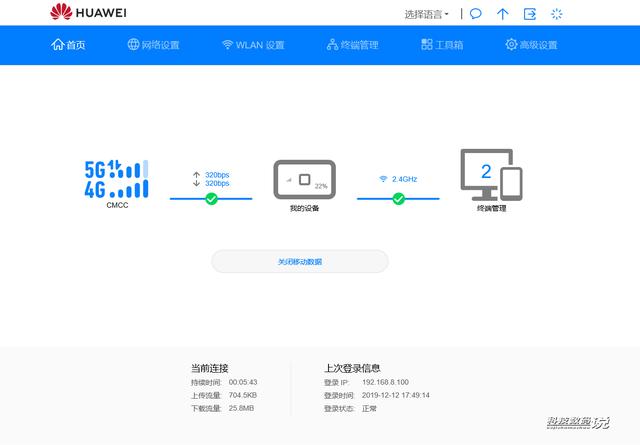This screenshot has height=445, width=640.
Task: Go to terminal management tab 终端管理
Action: pos(353,44)
